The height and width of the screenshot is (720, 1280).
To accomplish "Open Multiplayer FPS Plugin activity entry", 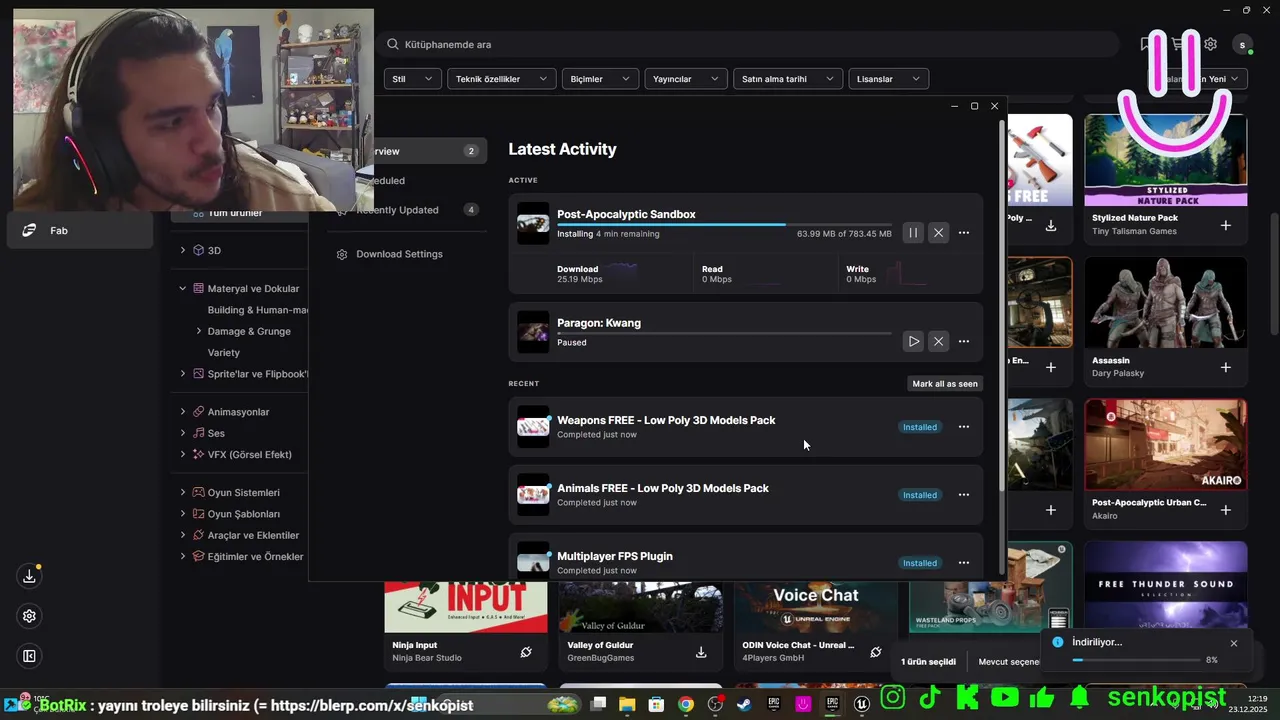I will (x=745, y=555).
